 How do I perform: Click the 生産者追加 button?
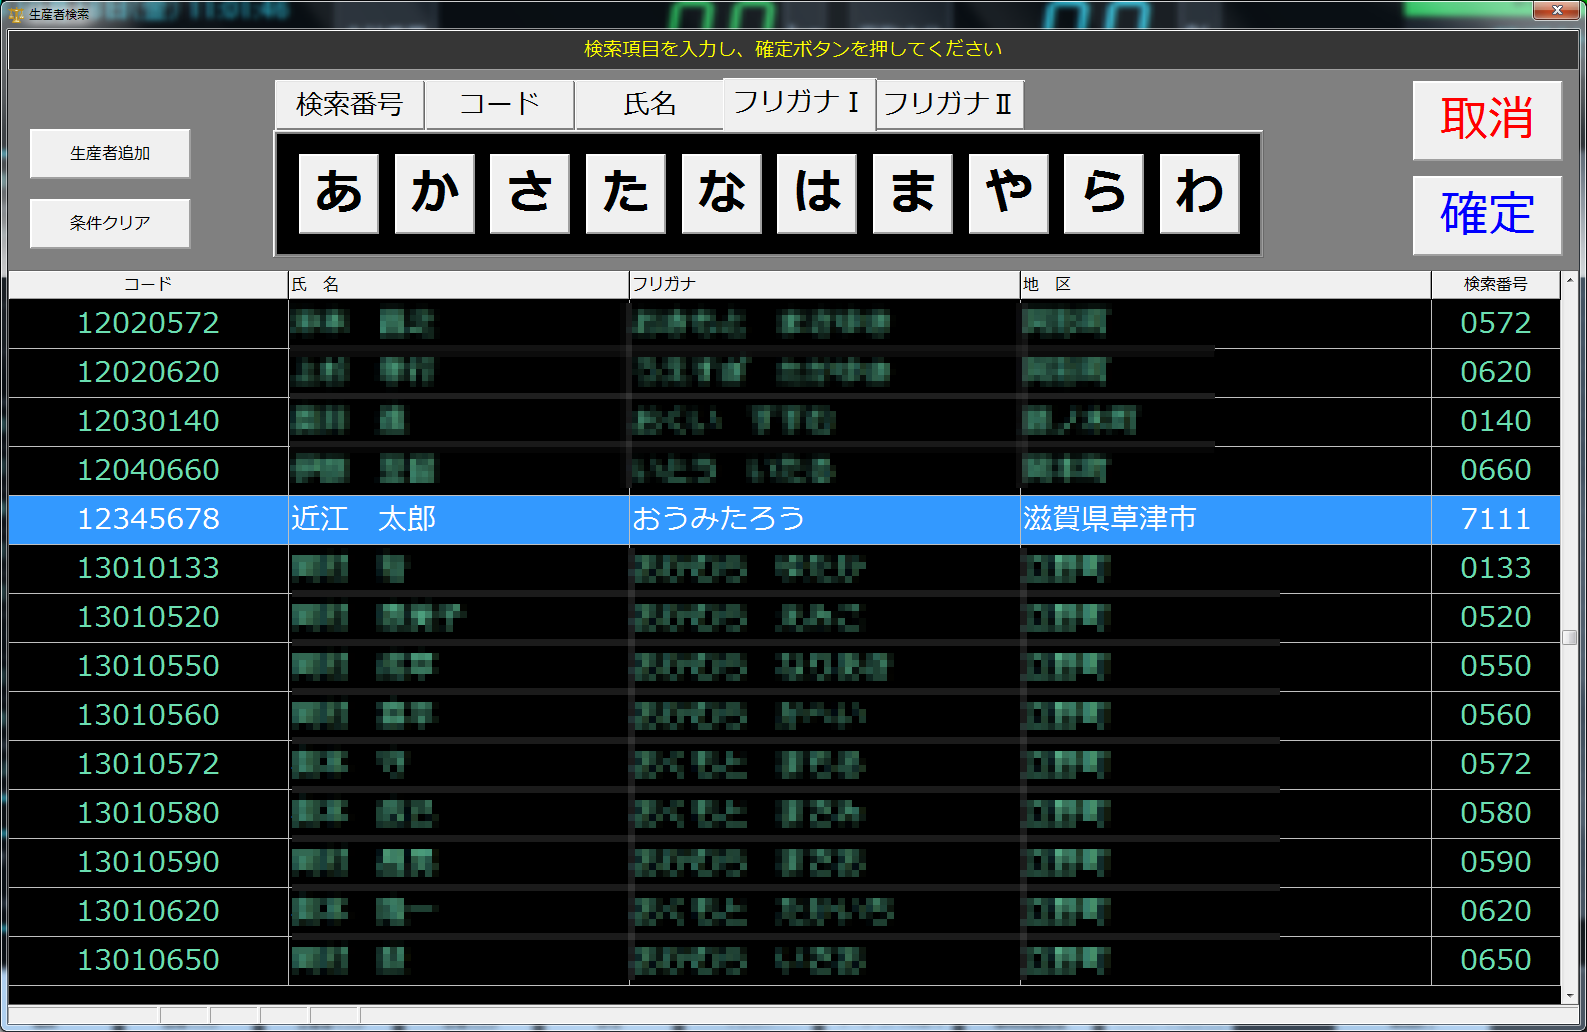click(x=110, y=153)
